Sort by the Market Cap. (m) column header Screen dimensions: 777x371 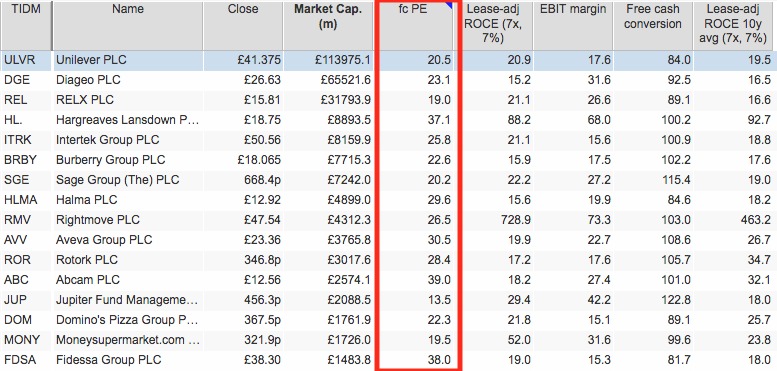[x=328, y=25]
